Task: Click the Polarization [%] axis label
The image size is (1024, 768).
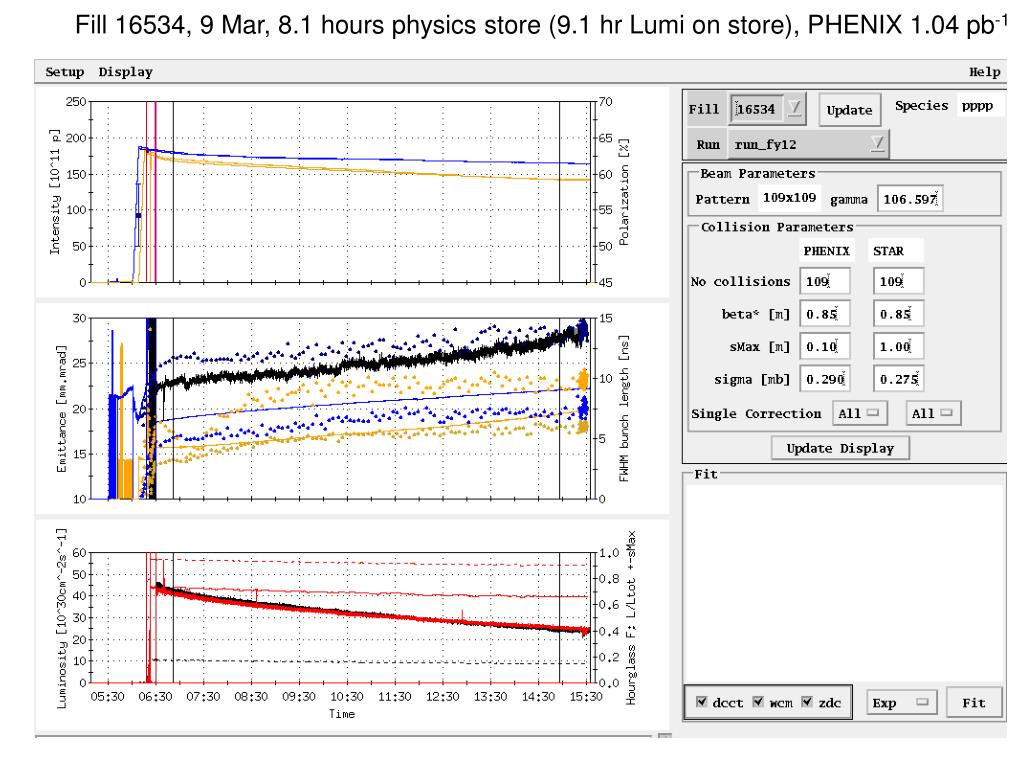Action: 623,192
